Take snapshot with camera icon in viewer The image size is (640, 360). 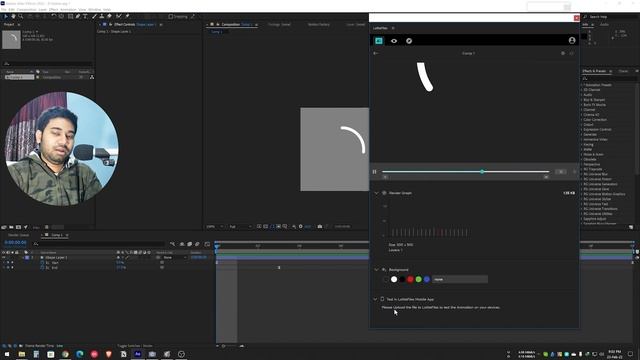click(320, 226)
